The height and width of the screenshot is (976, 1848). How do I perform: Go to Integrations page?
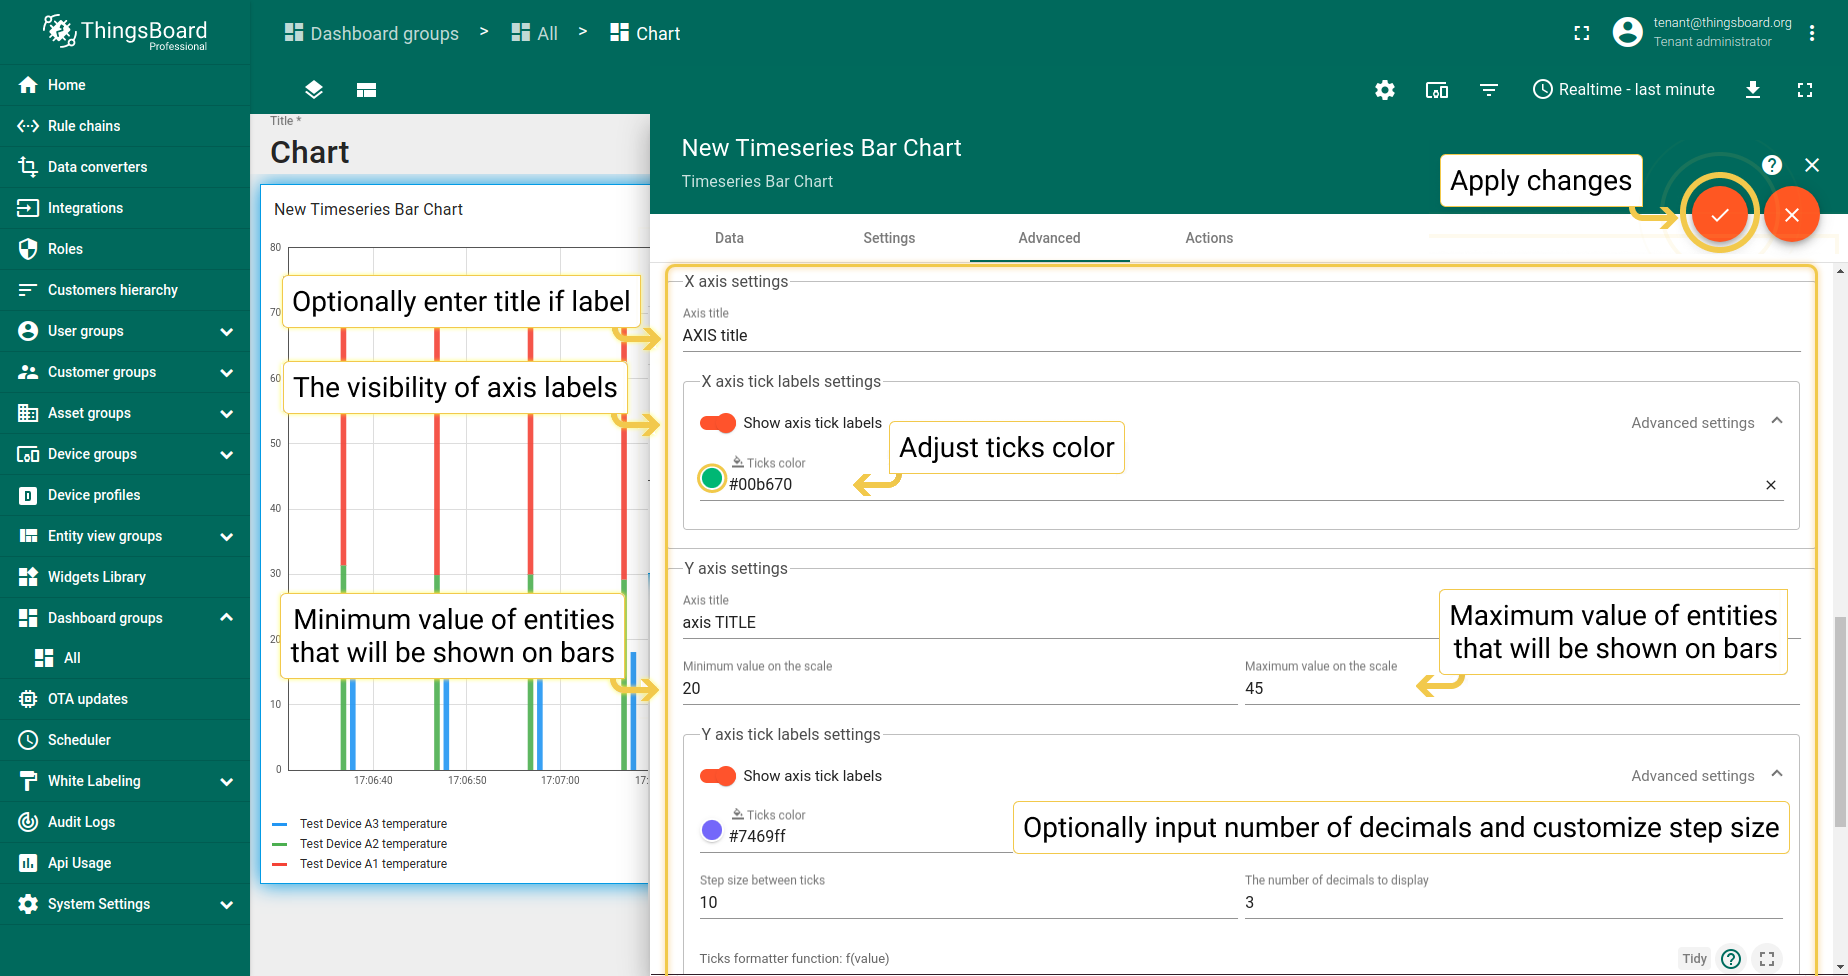click(125, 208)
